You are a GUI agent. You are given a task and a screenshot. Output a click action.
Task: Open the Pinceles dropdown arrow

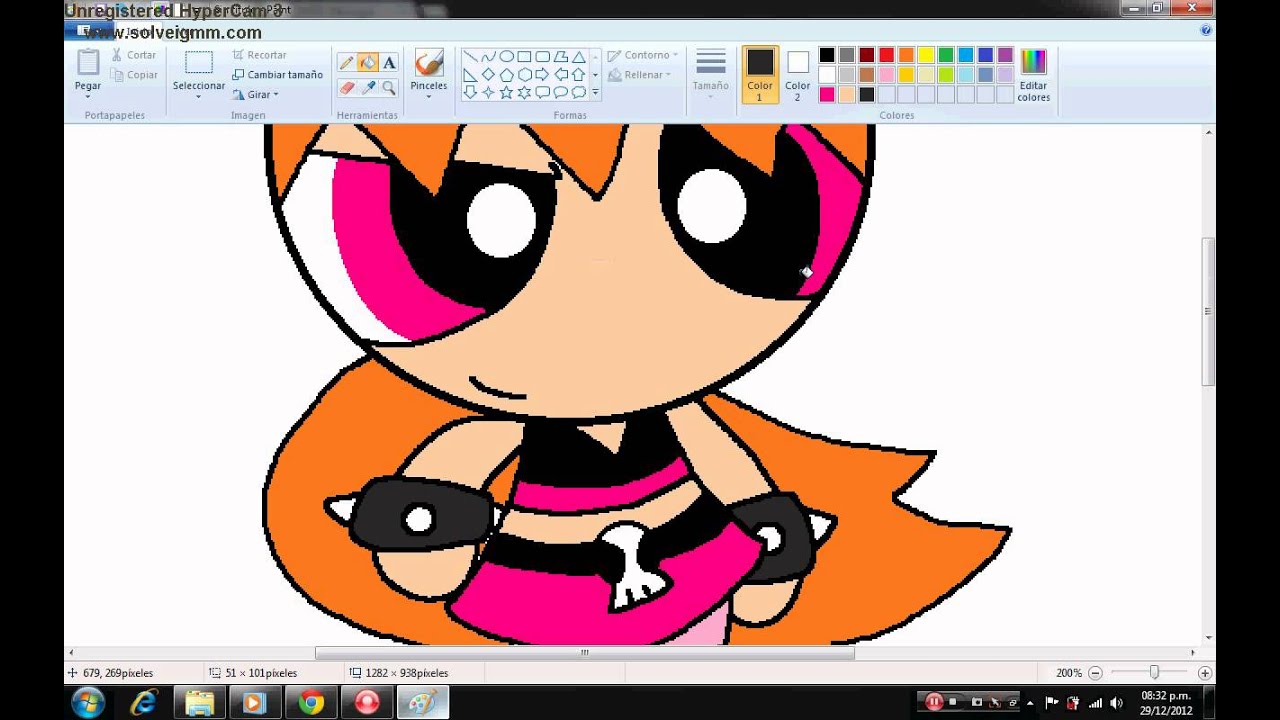pyautogui.click(x=429, y=96)
